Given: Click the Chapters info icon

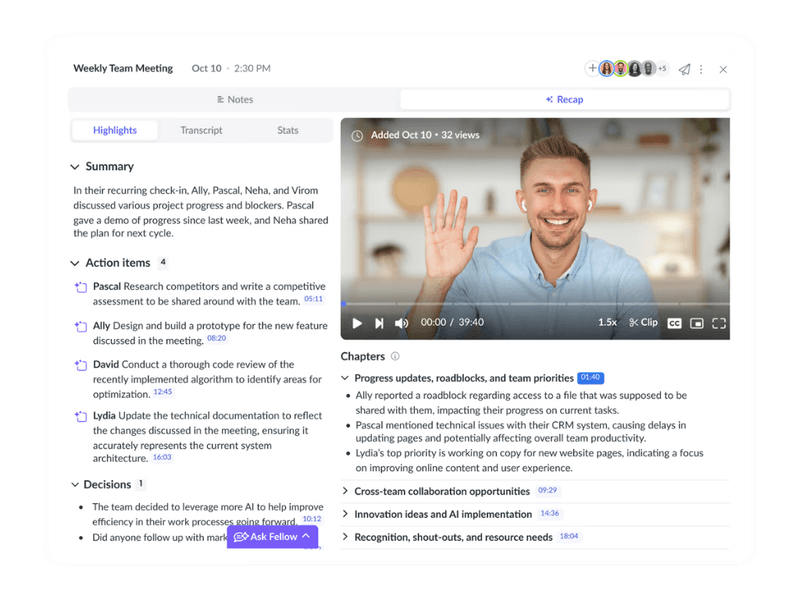Looking at the screenshot, I should 395,356.
